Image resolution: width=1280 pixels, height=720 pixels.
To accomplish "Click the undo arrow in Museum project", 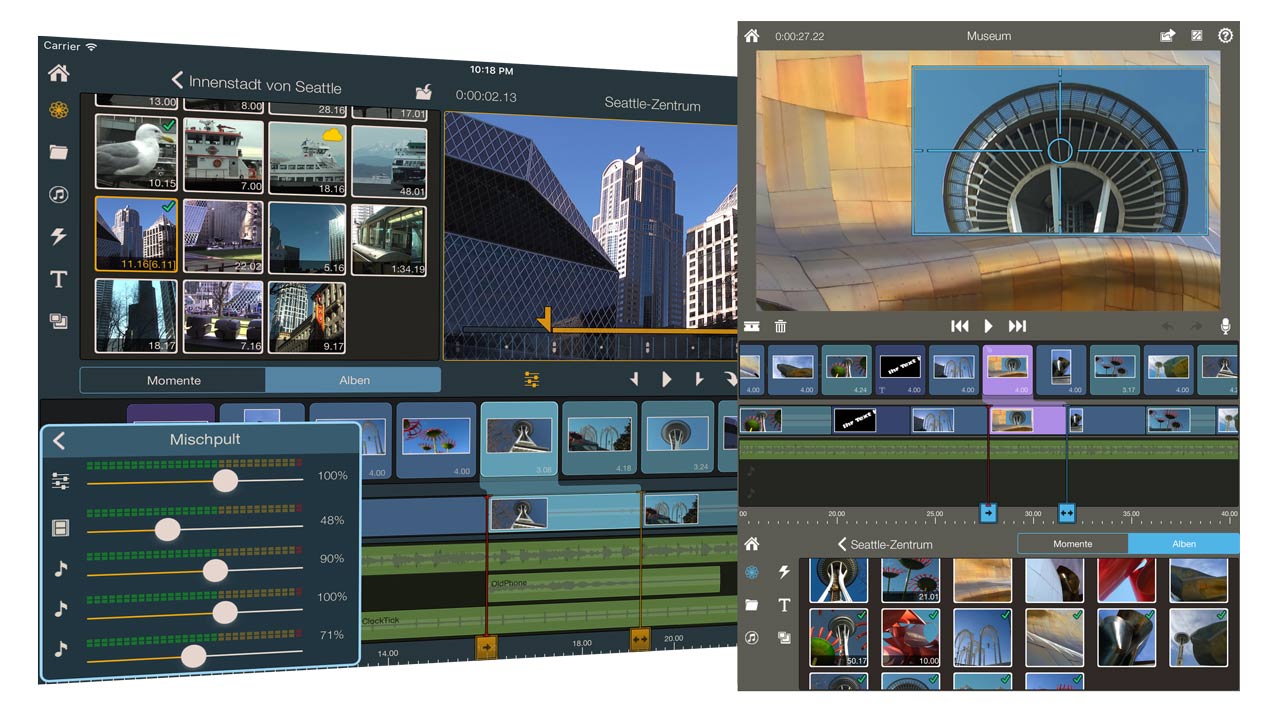I will (x=1166, y=326).
